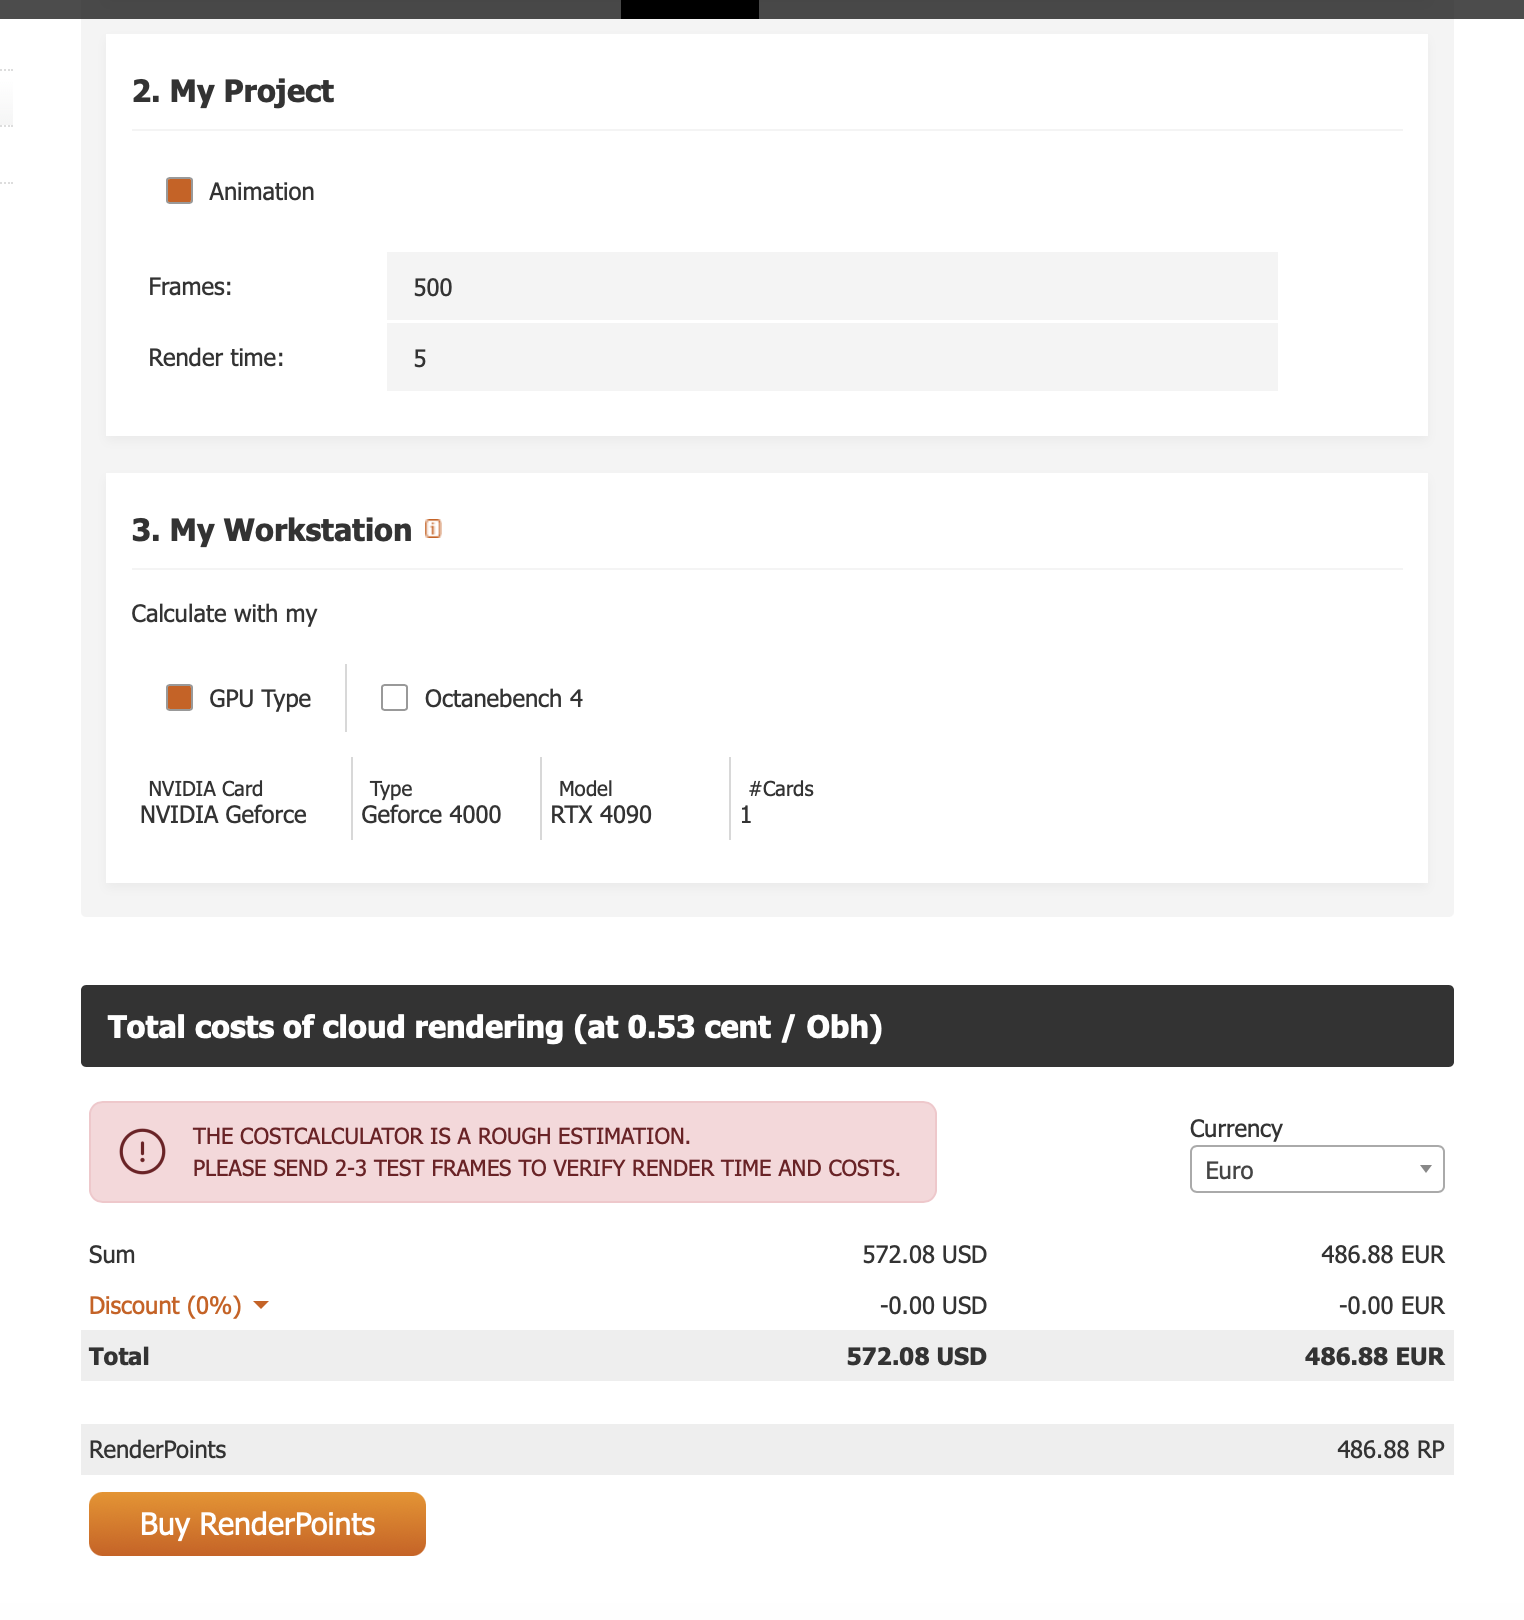Uncheck the GPU Type option

(178, 697)
